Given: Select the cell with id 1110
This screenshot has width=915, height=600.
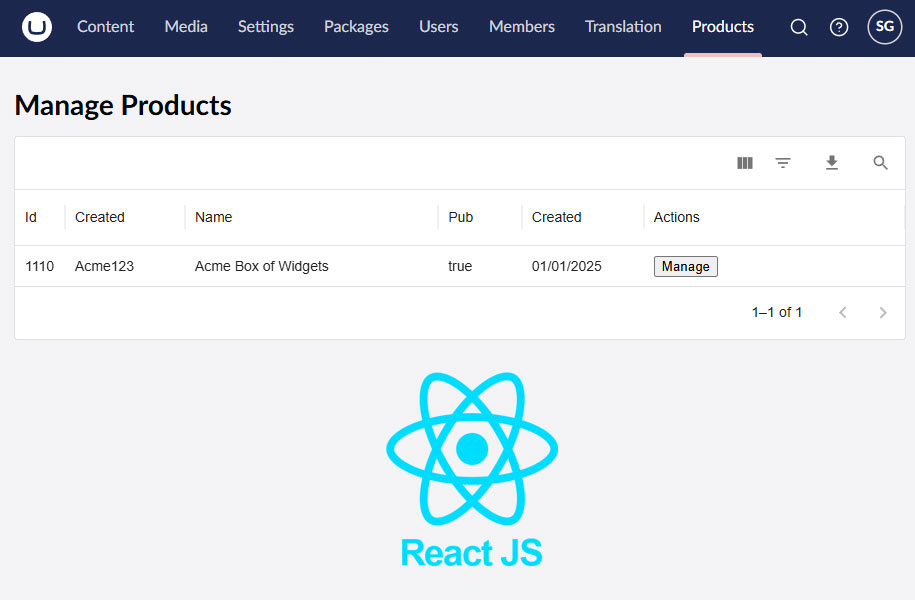Looking at the screenshot, I should click(40, 266).
